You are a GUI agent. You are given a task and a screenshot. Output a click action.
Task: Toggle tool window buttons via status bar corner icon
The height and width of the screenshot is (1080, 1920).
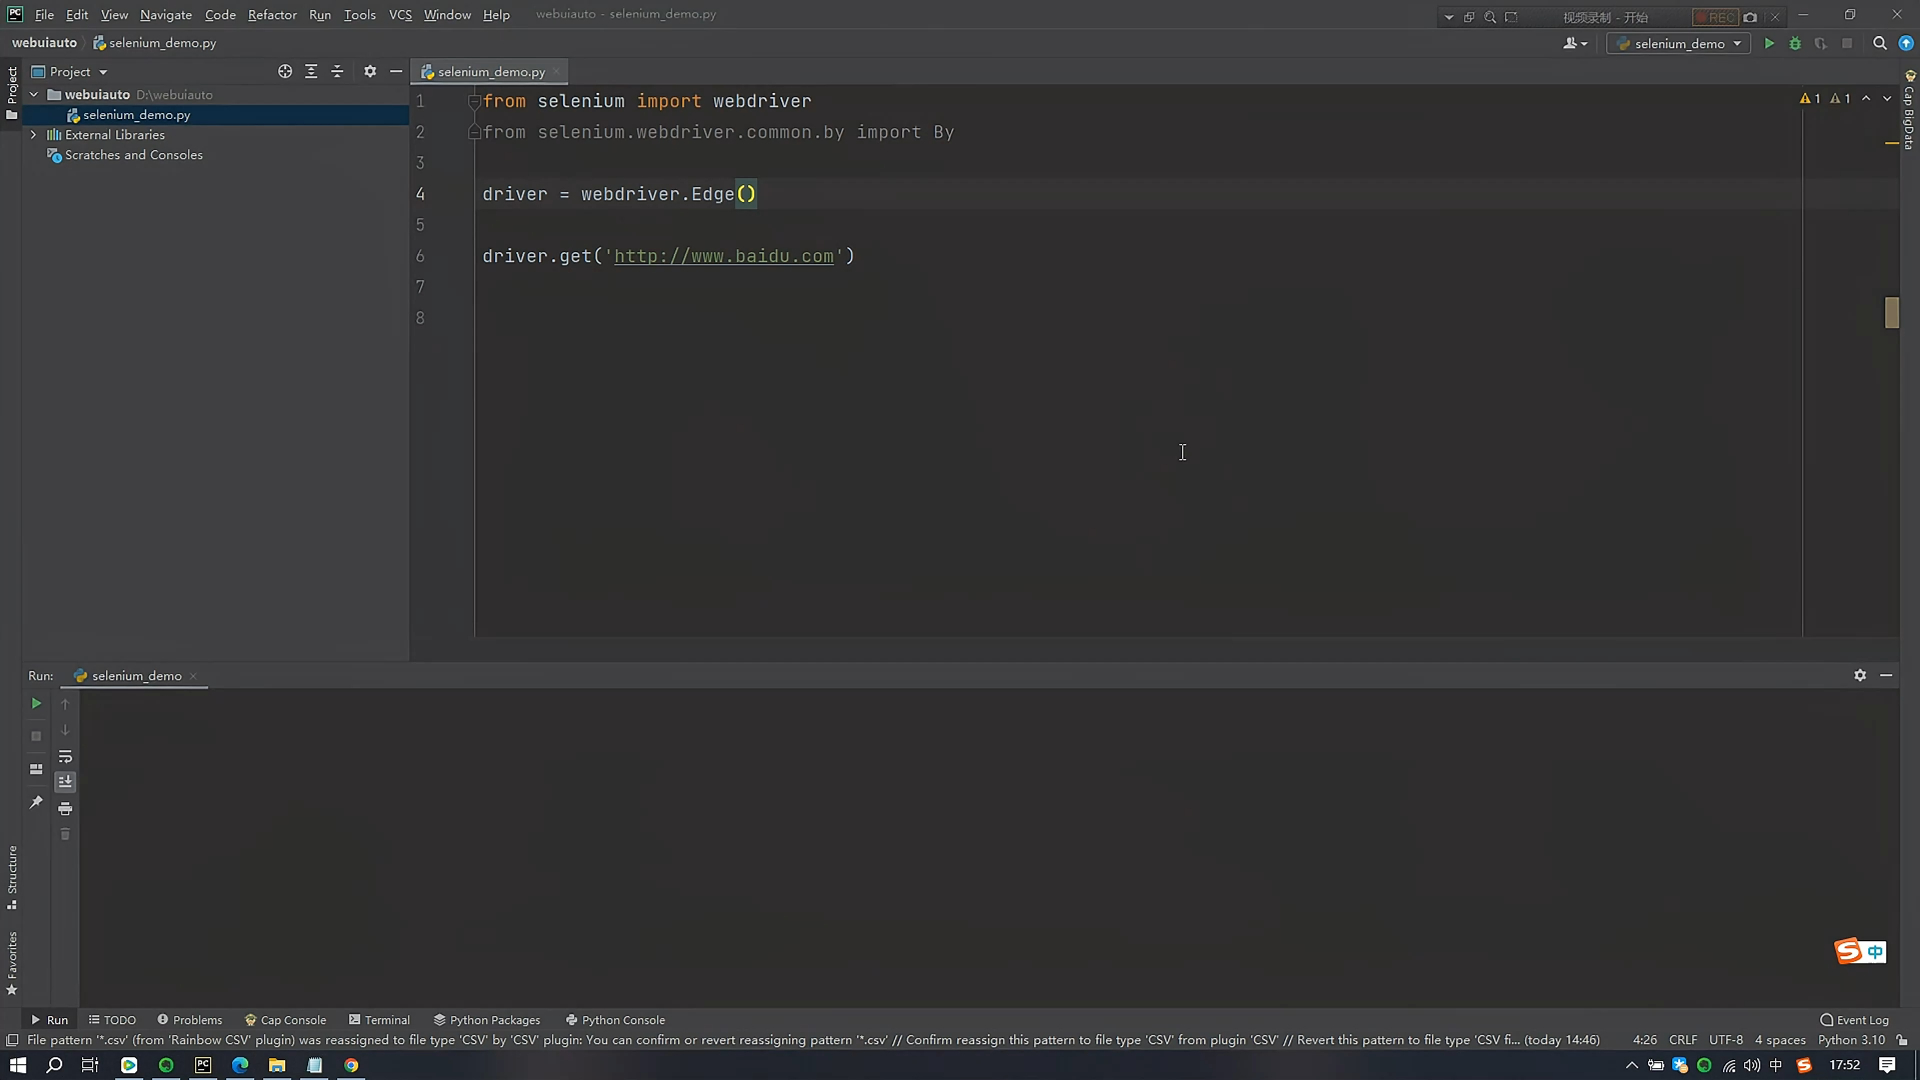(12, 1040)
